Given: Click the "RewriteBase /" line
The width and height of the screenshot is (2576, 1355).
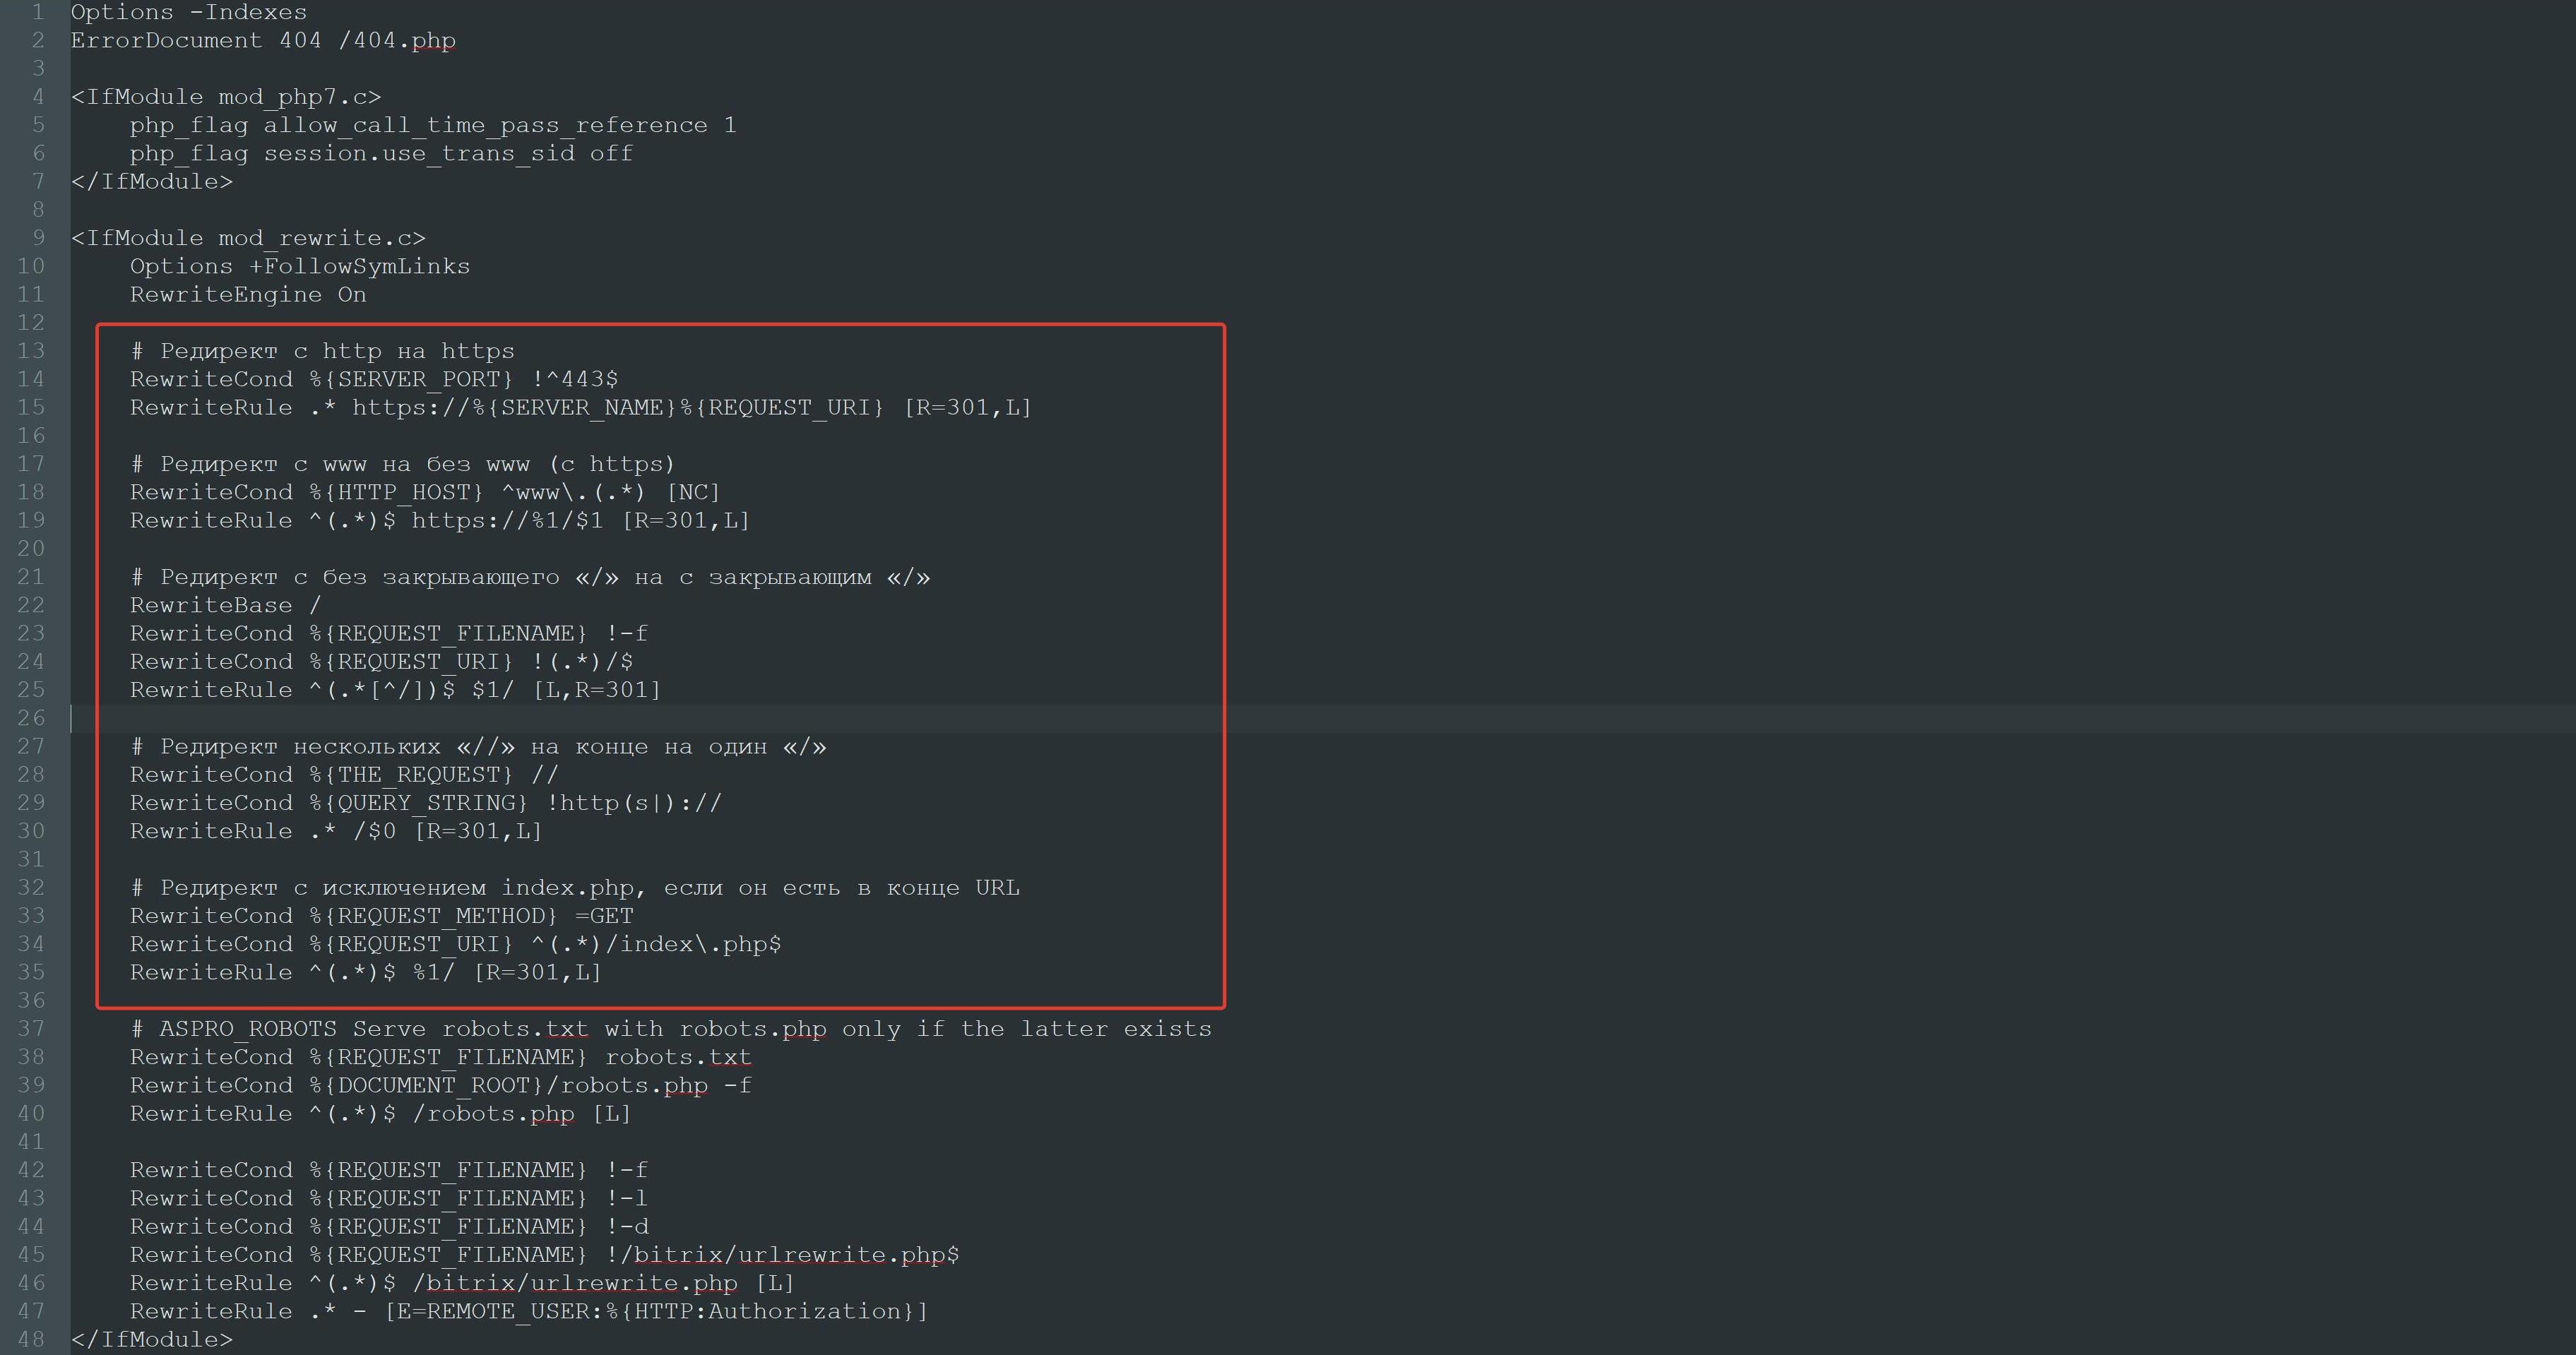Looking at the screenshot, I should point(225,605).
